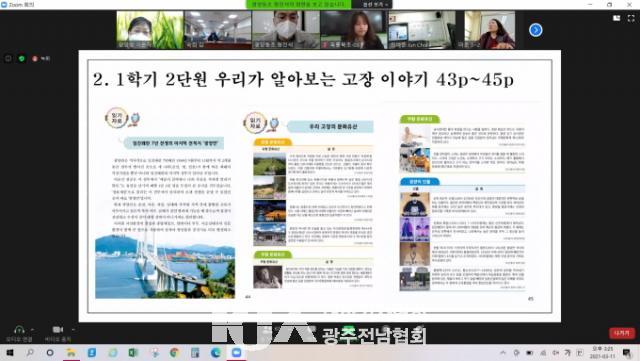Click the red leave meeting button

[622, 333]
